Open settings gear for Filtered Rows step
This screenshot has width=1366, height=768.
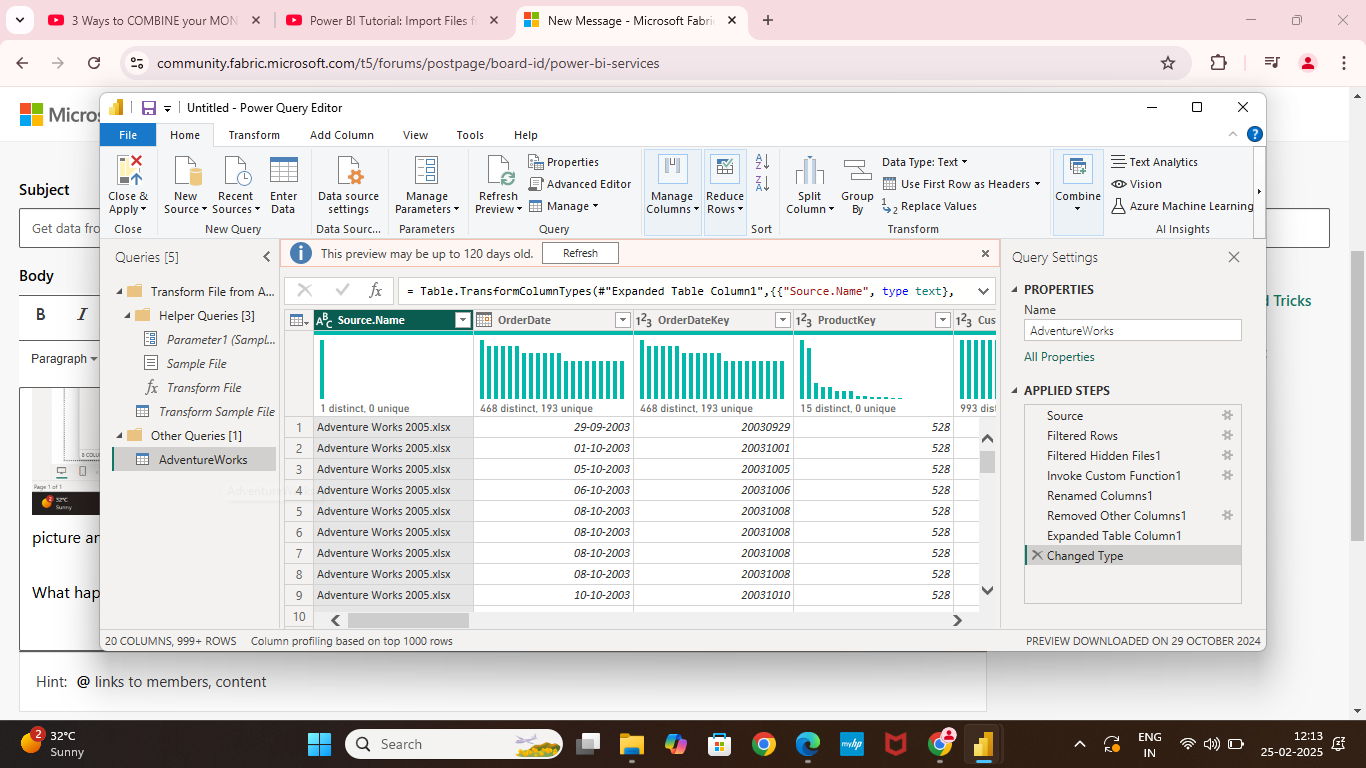[x=1228, y=435]
